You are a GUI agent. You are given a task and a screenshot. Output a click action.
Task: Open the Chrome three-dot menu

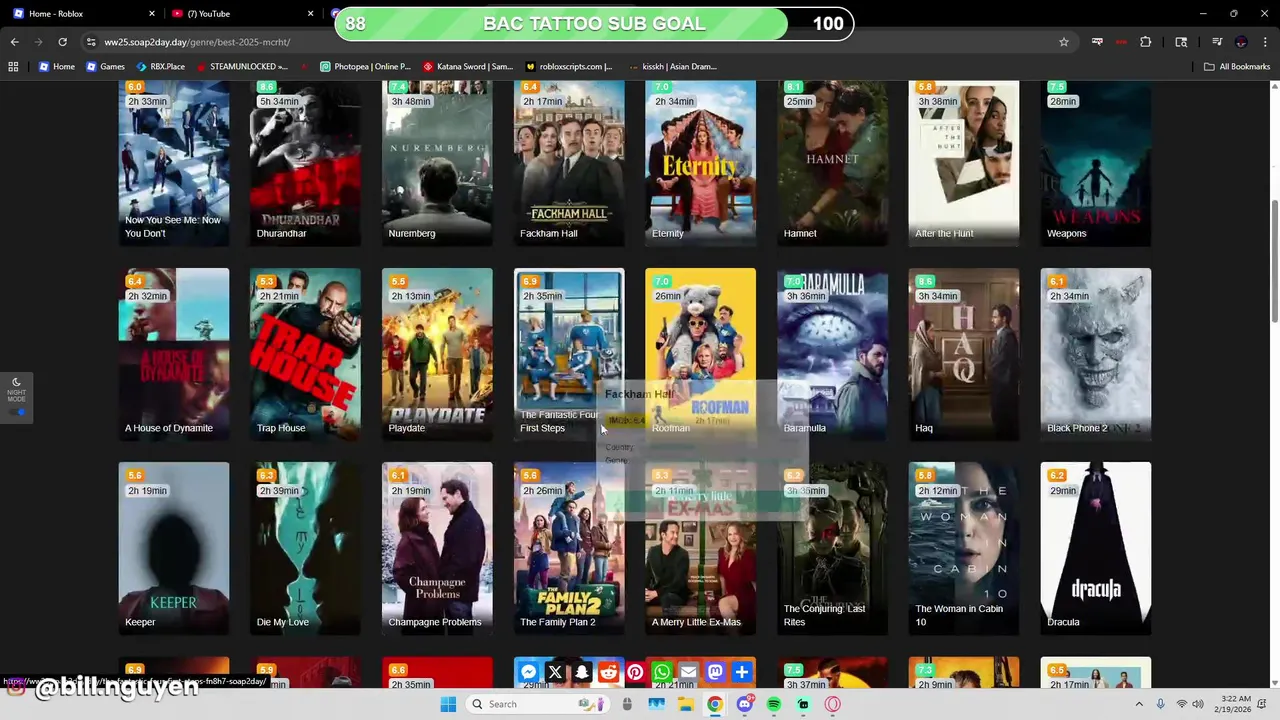click(x=1265, y=42)
